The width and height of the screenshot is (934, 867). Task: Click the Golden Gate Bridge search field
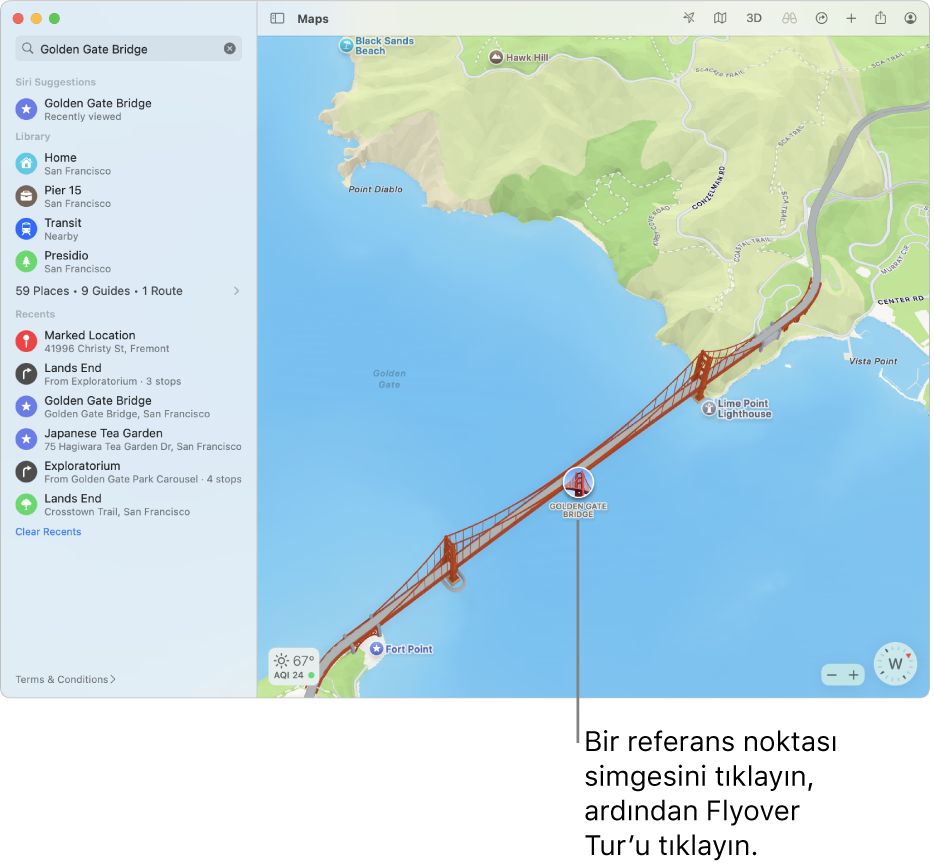pos(129,49)
